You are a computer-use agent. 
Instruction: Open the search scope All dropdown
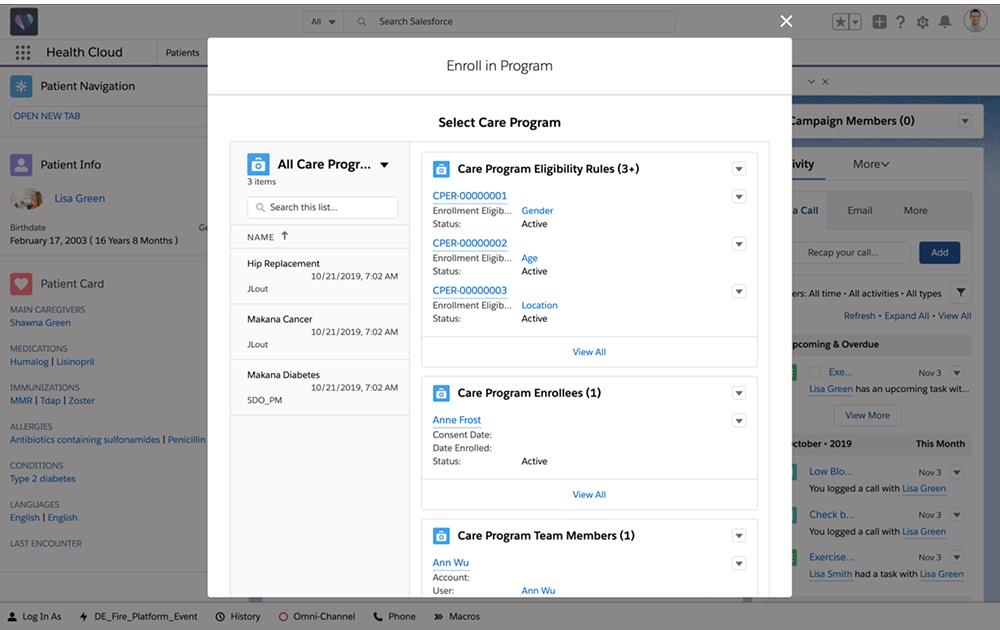(323, 22)
